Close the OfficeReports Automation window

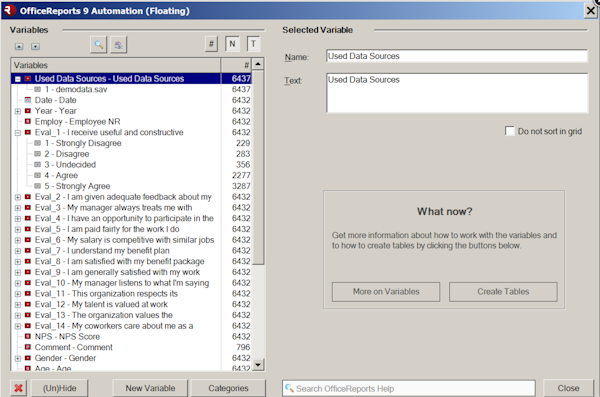(591, 11)
